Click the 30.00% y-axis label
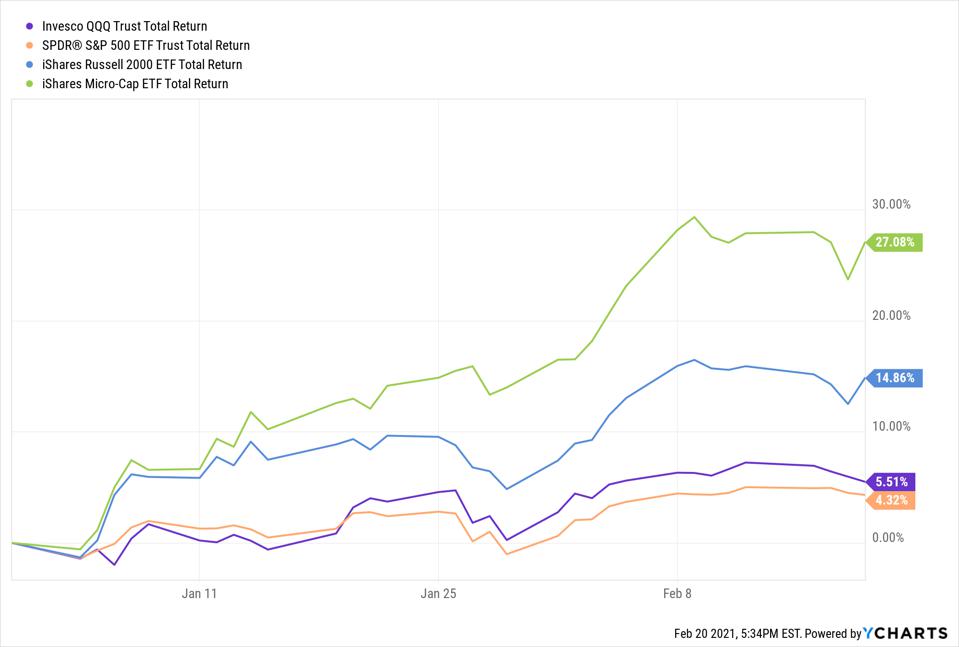959x647 pixels. pos(891,204)
